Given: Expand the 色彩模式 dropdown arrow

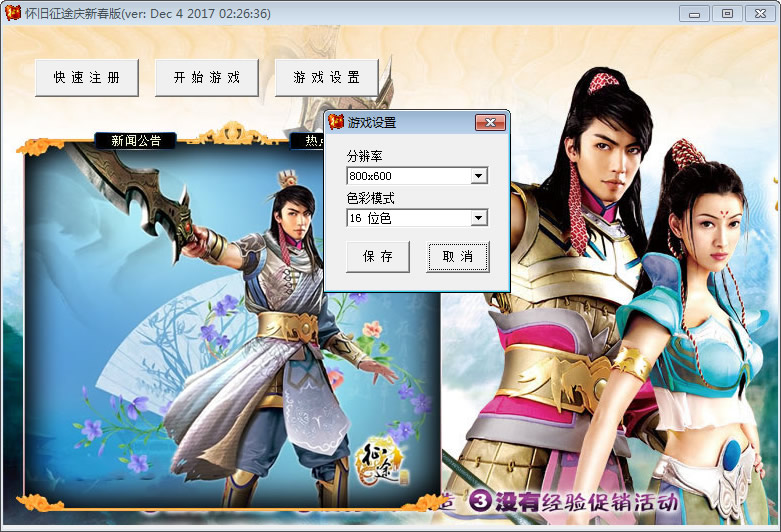Looking at the screenshot, I should click(479, 218).
